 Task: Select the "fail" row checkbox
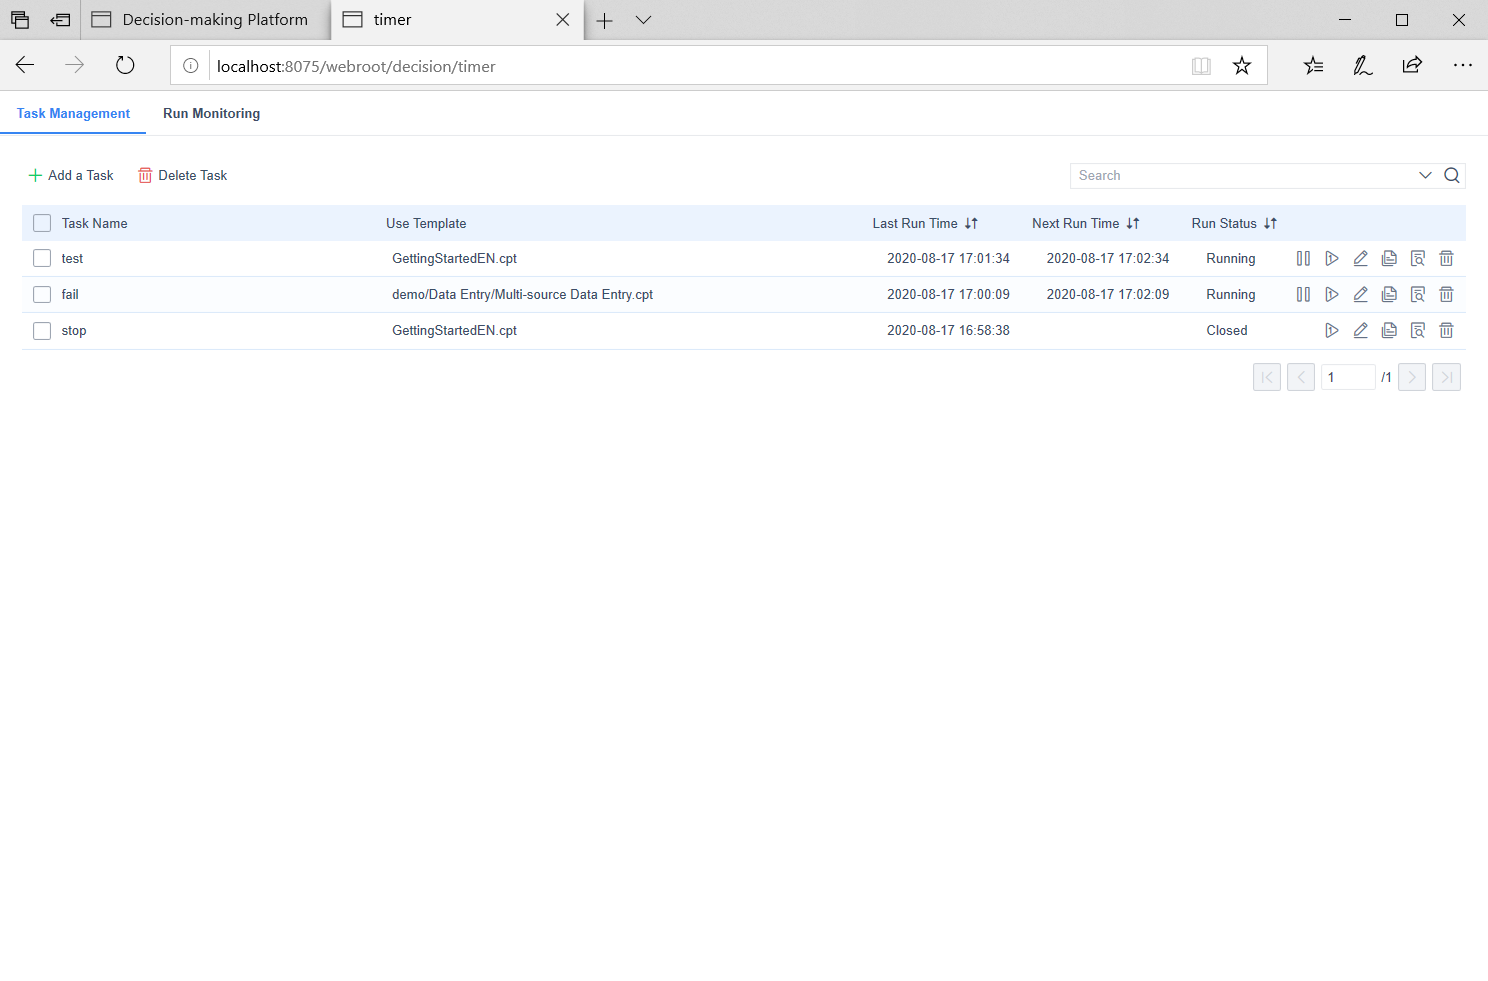[41, 294]
